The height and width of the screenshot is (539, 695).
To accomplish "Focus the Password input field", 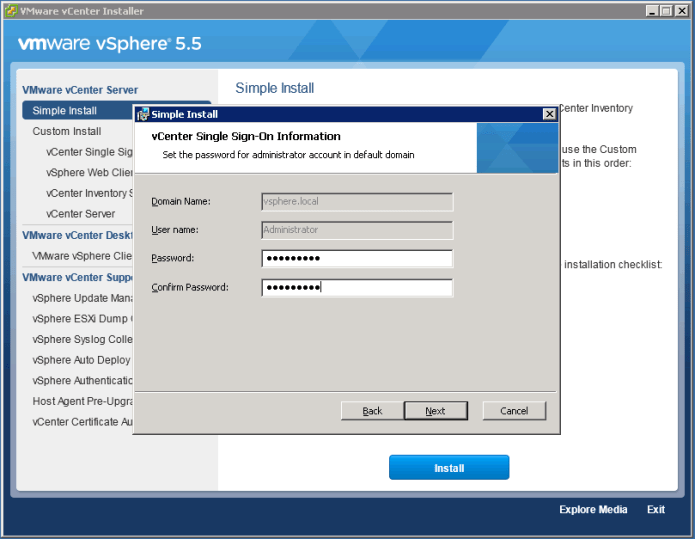I will tap(357, 259).
